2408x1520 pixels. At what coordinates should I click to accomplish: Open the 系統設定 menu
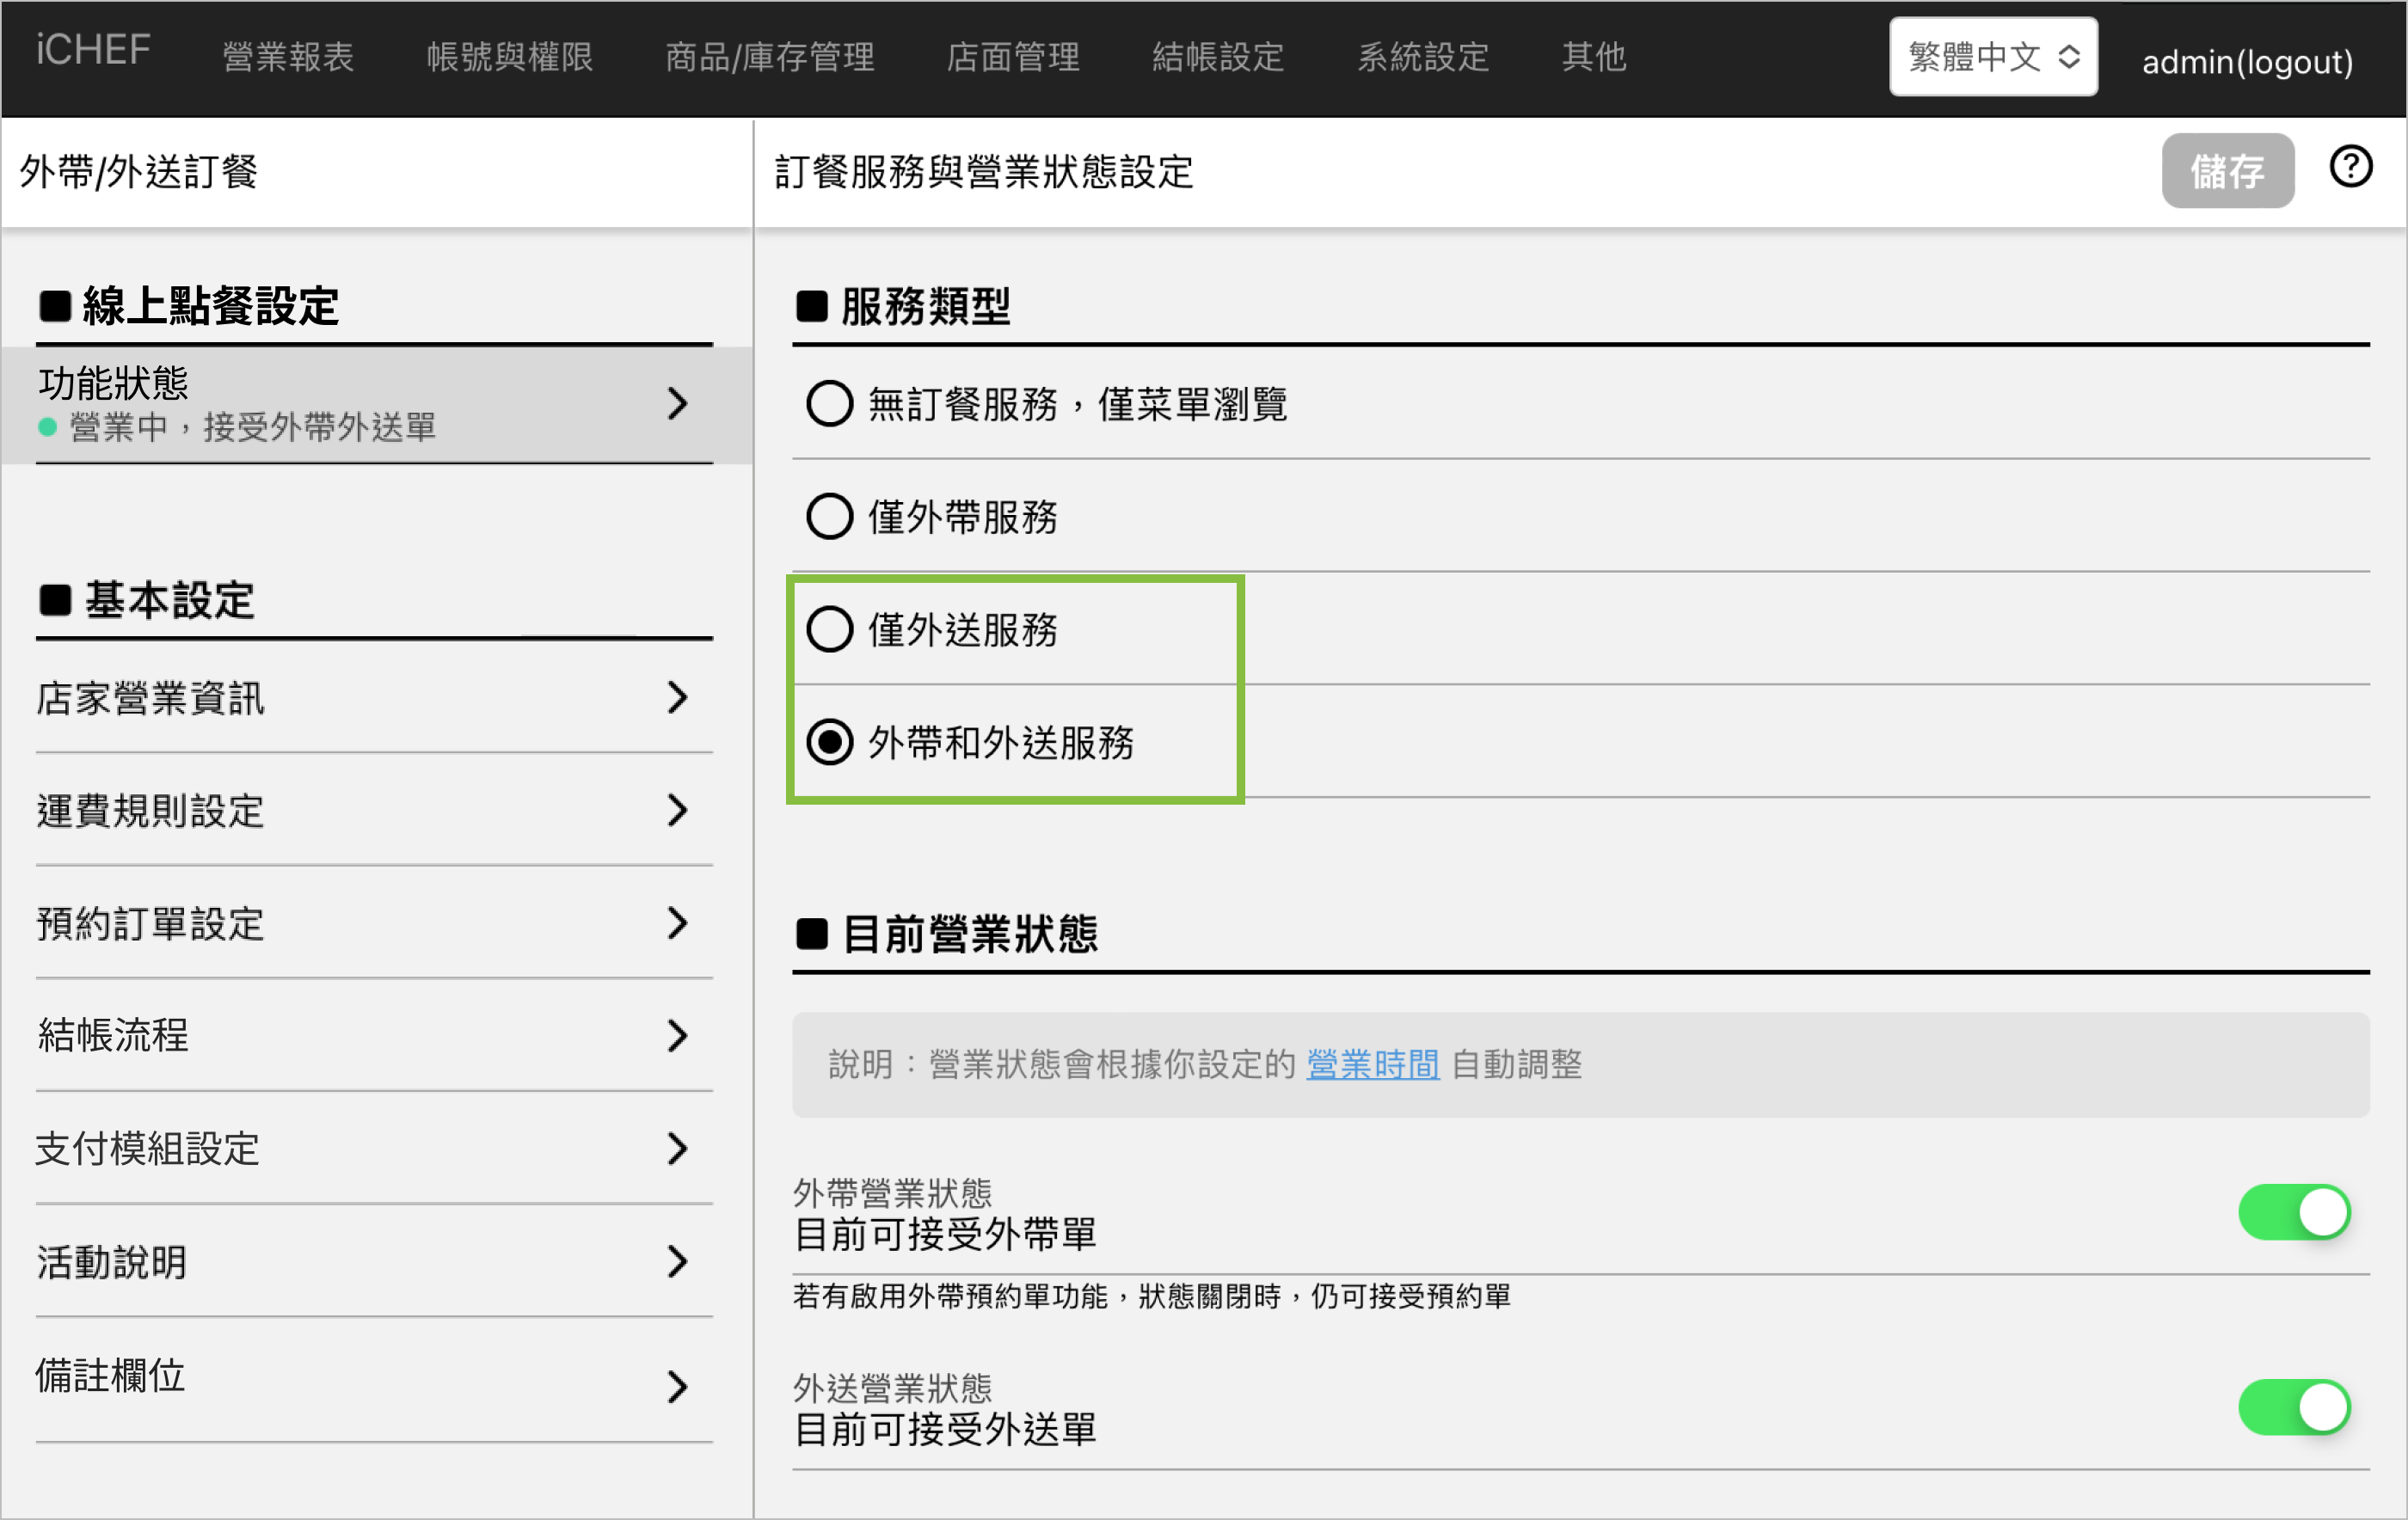coord(1422,57)
